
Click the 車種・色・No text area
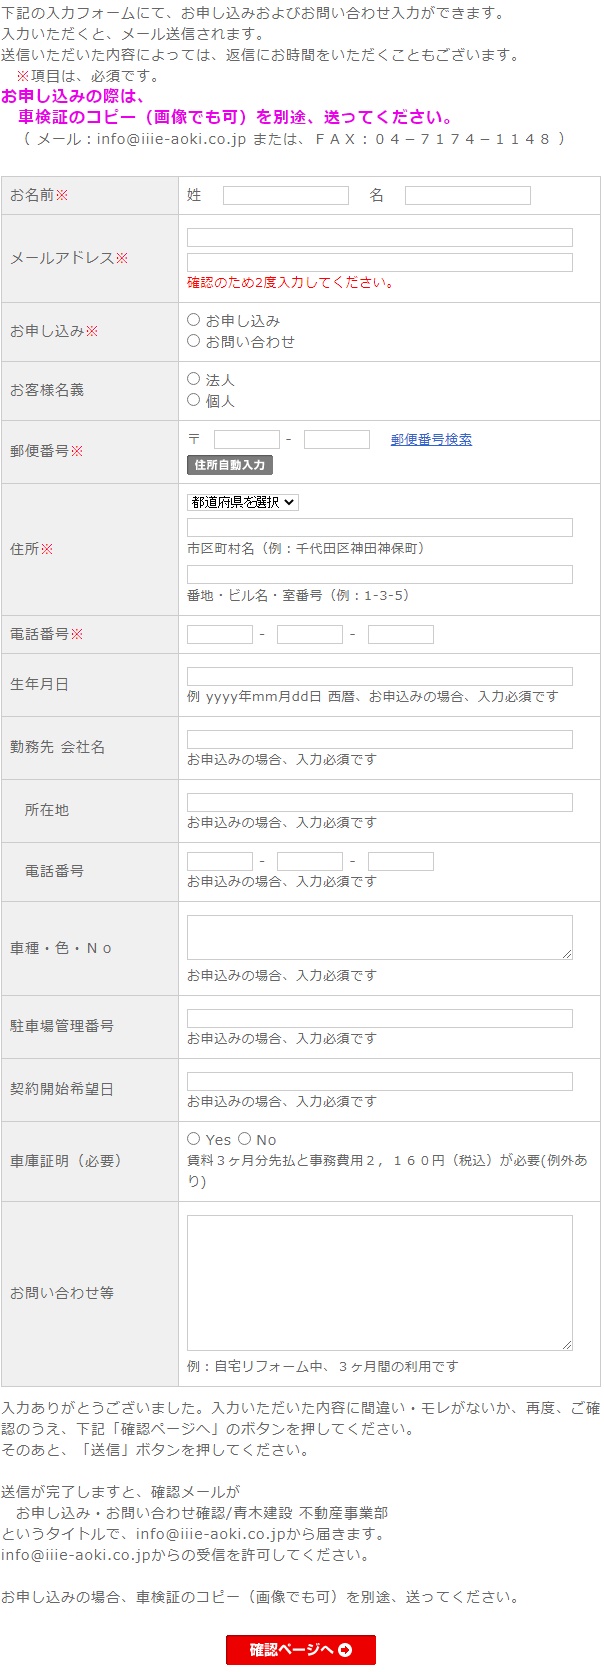click(x=379, y=938)
